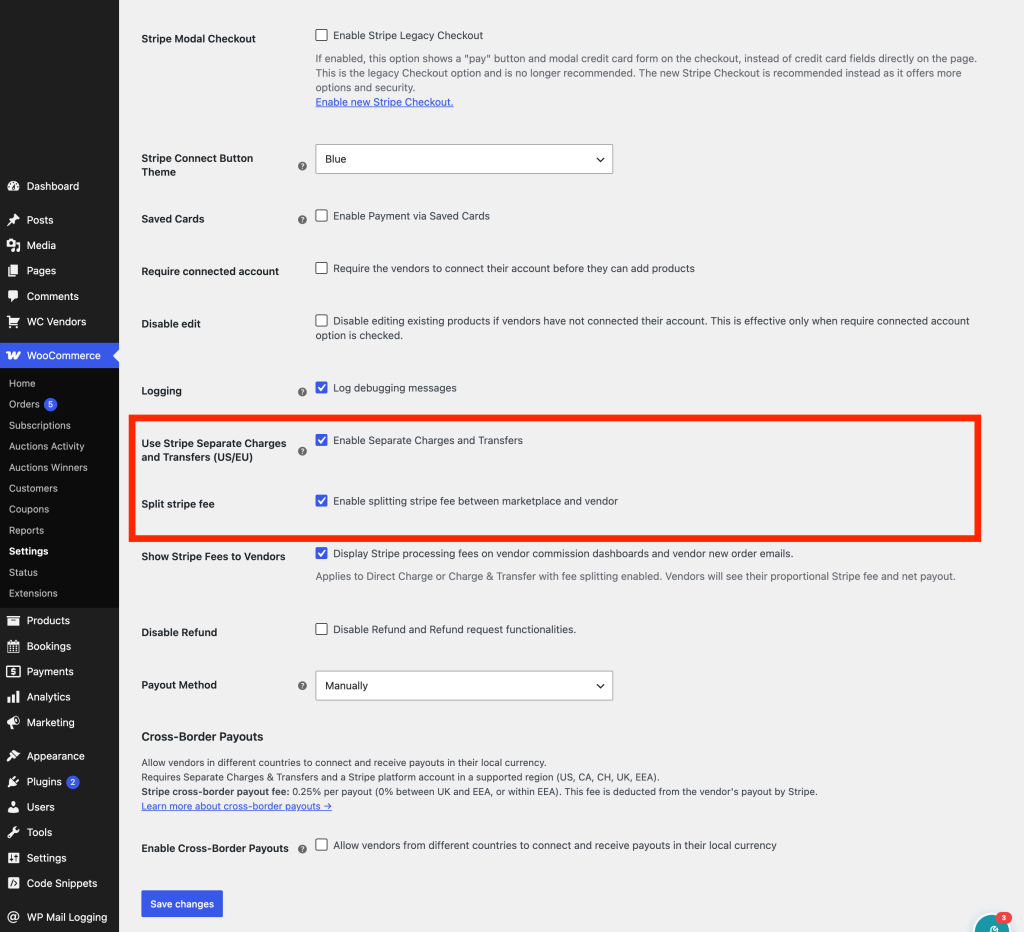Image resolution: width=1024 pixels, height=932 pixels.
Task: Click the WP Mail Logging at-sign icon
Action: [x=13, y=917]
